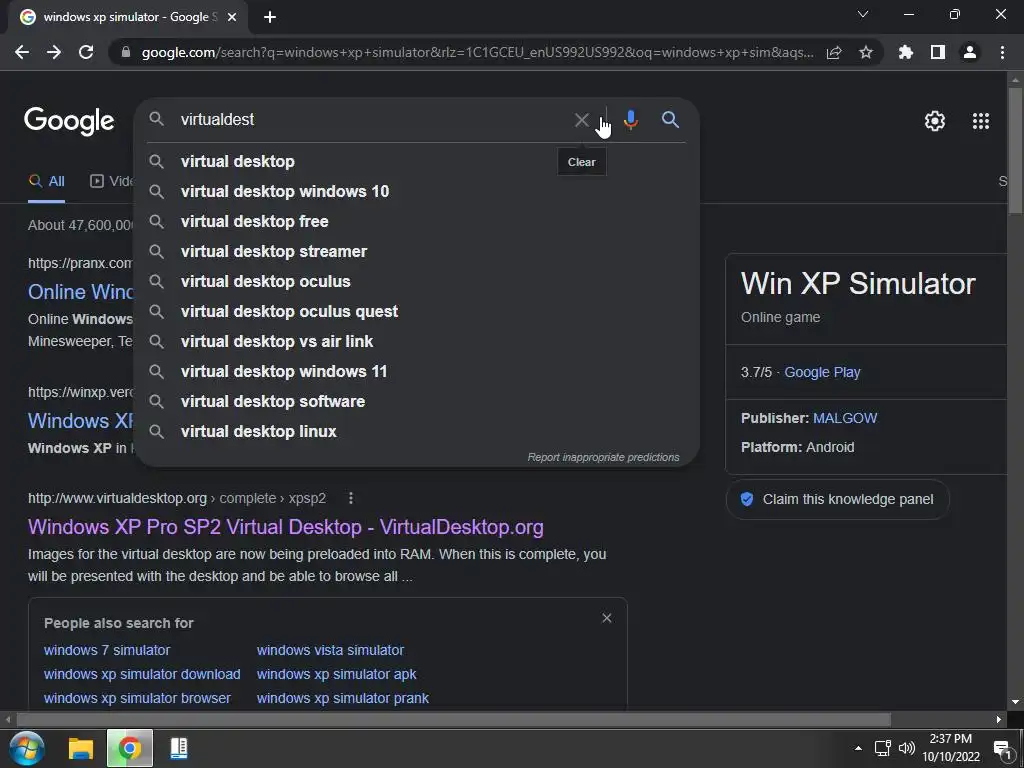
Task: Open the Chrome side panel icon
Action: pos(938,52)
